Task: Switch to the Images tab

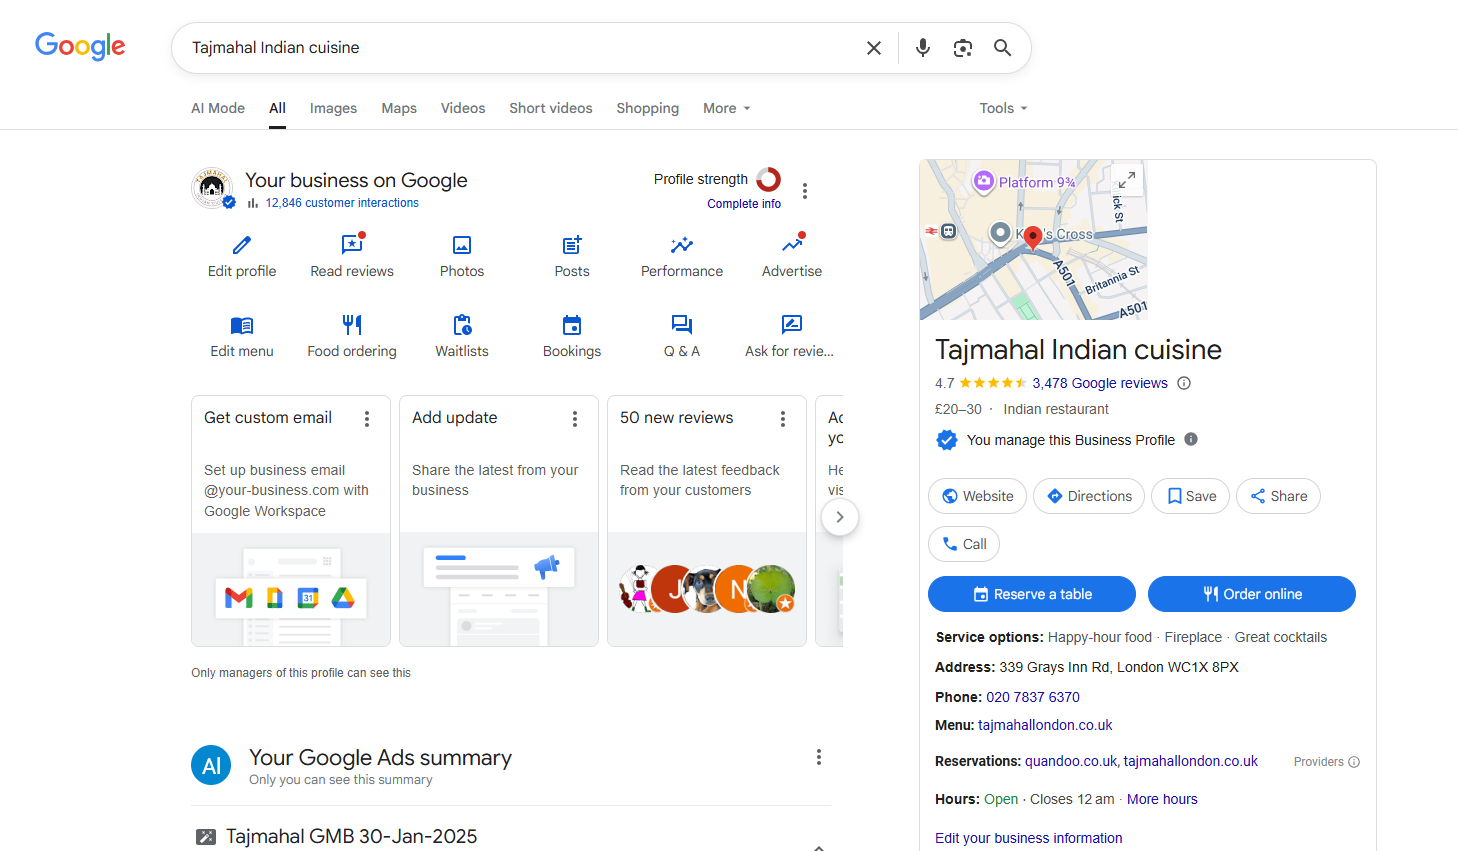Action: 333,108
